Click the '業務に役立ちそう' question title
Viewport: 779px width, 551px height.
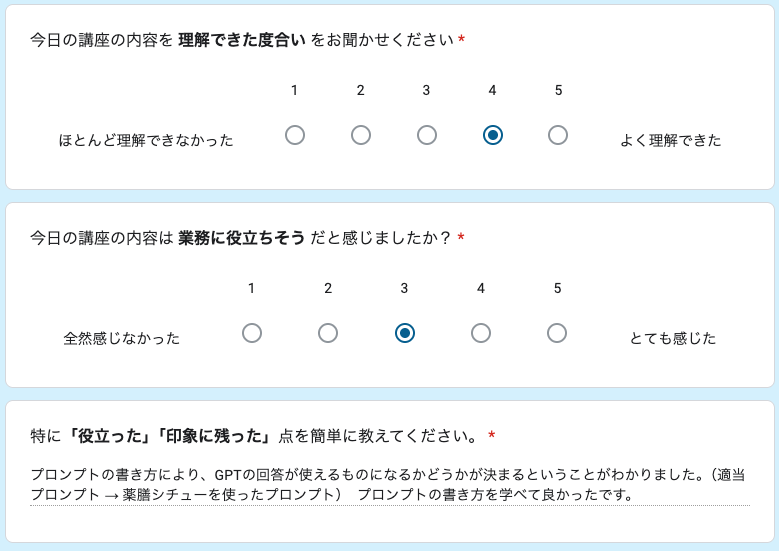240,238
